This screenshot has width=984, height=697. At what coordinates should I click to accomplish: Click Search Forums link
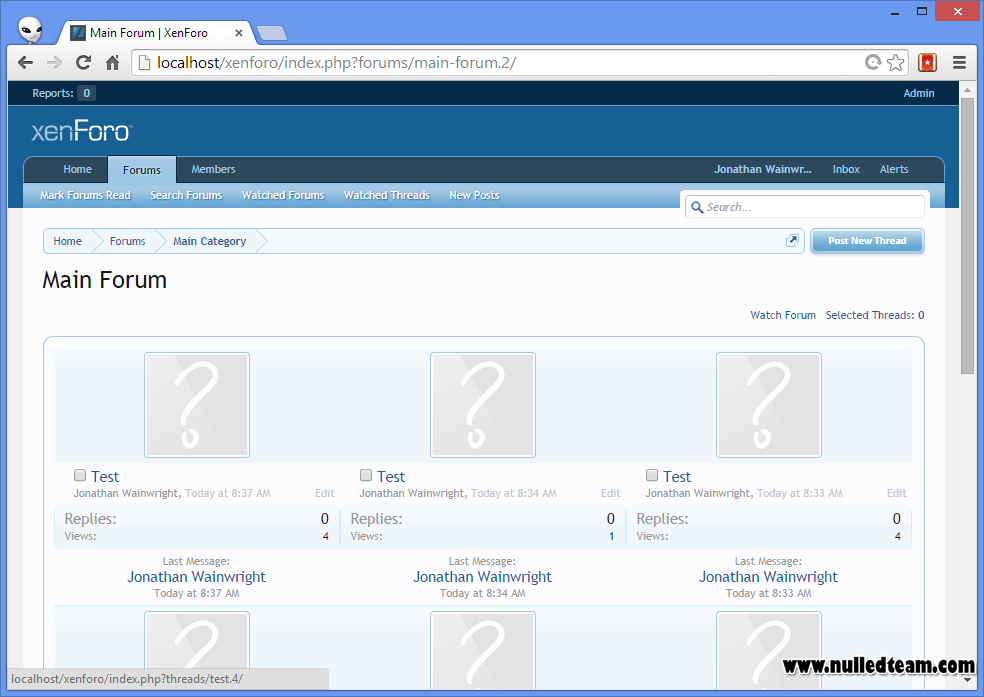[186, 195]
